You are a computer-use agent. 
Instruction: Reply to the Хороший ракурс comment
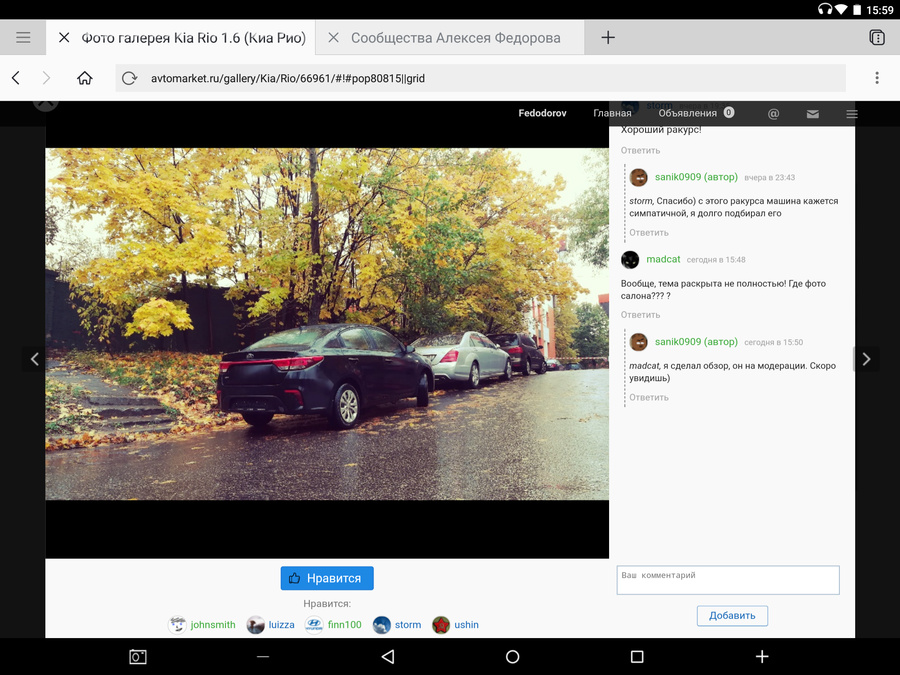coord(640,150)
